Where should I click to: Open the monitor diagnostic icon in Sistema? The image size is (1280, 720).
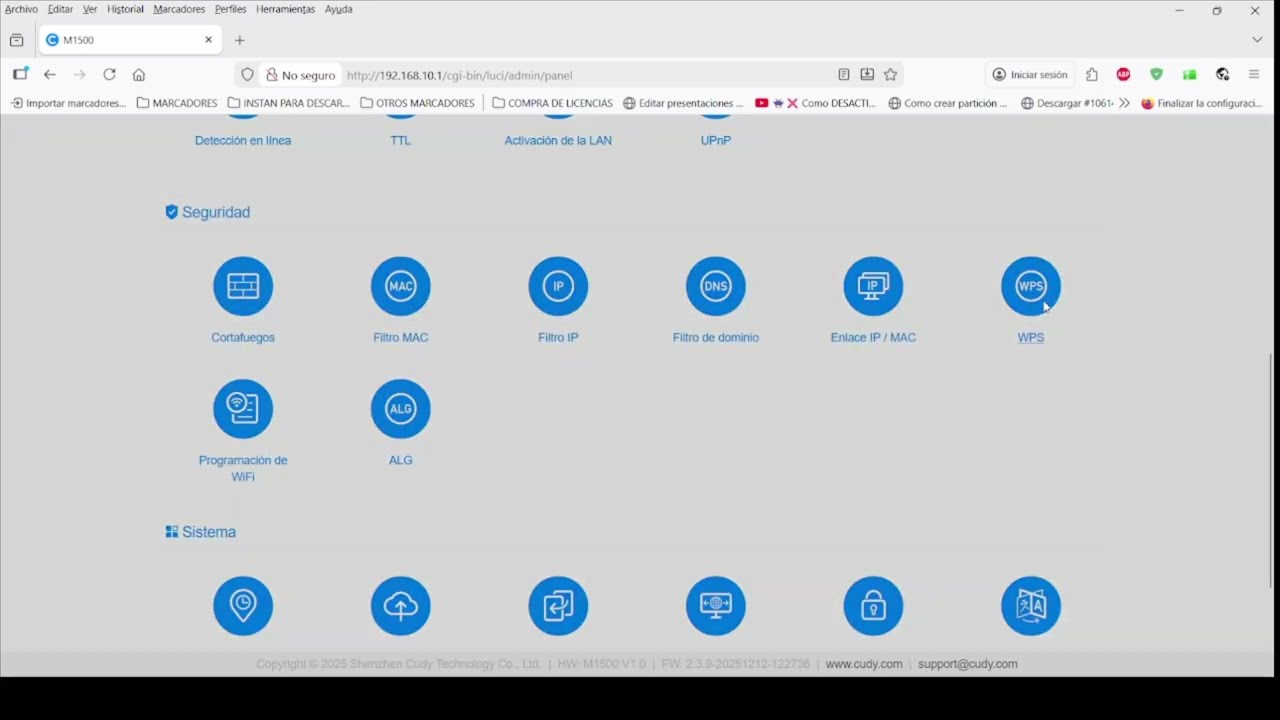716,606
